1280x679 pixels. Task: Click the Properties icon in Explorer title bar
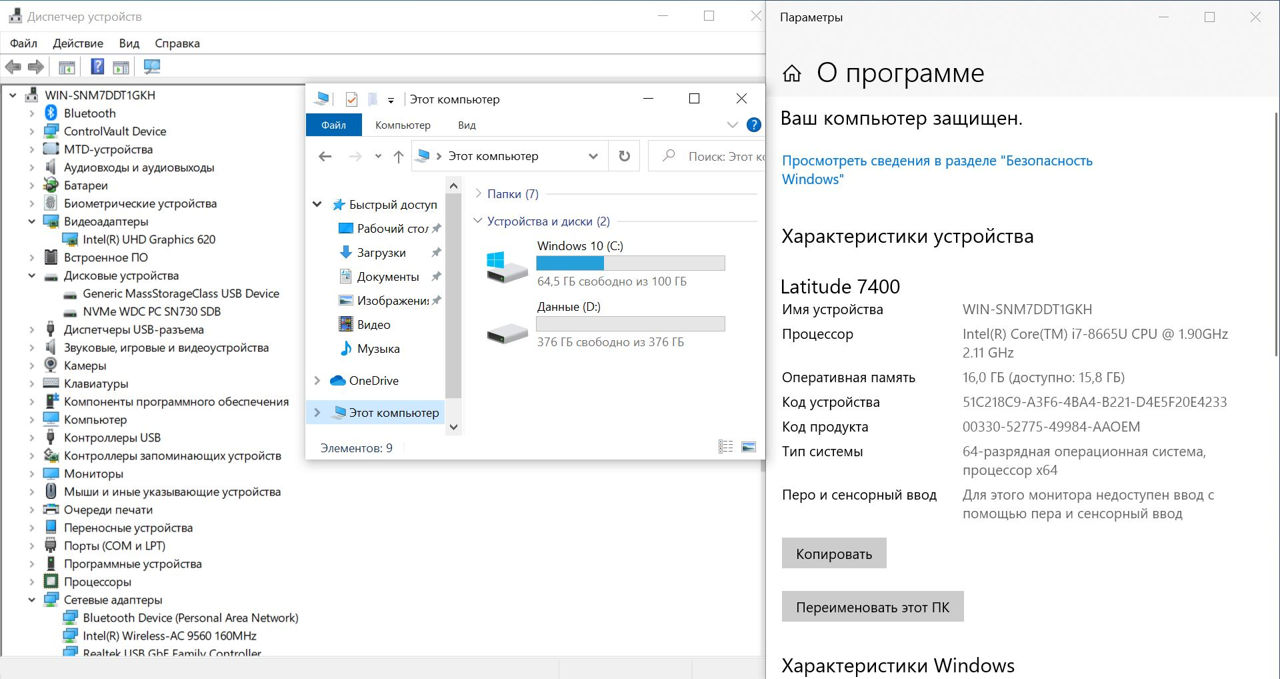pos(351,99)
